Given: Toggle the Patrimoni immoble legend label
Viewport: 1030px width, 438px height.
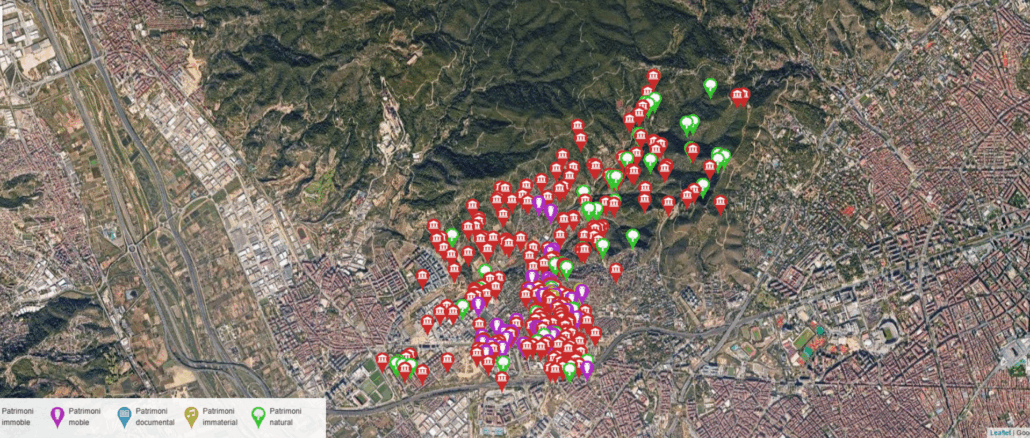Looking at the screenshot, I should coord(17,417).
